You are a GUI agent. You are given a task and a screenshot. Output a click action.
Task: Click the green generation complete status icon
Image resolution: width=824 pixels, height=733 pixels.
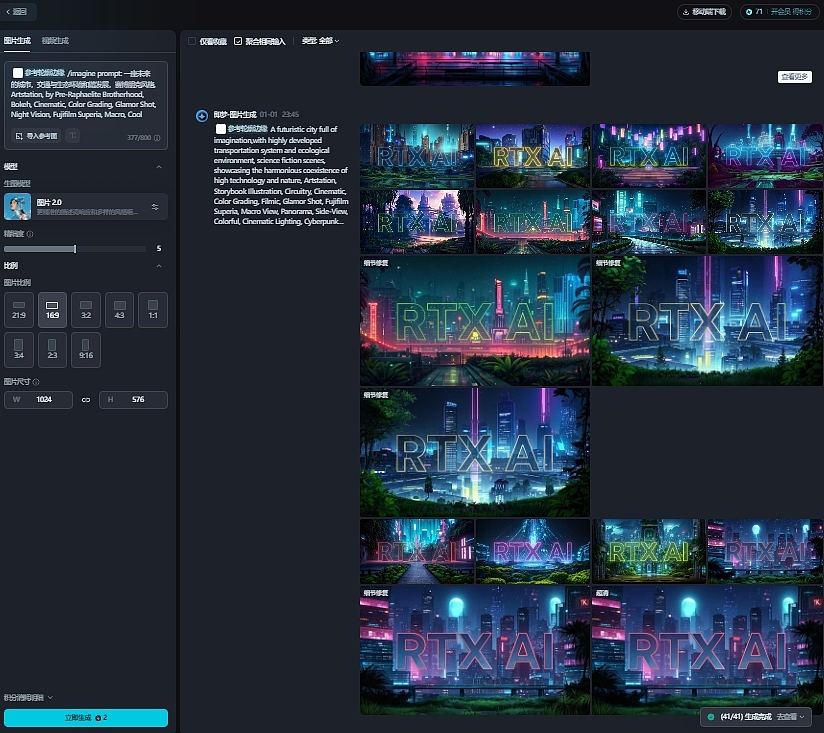click(x=711, y=717)
